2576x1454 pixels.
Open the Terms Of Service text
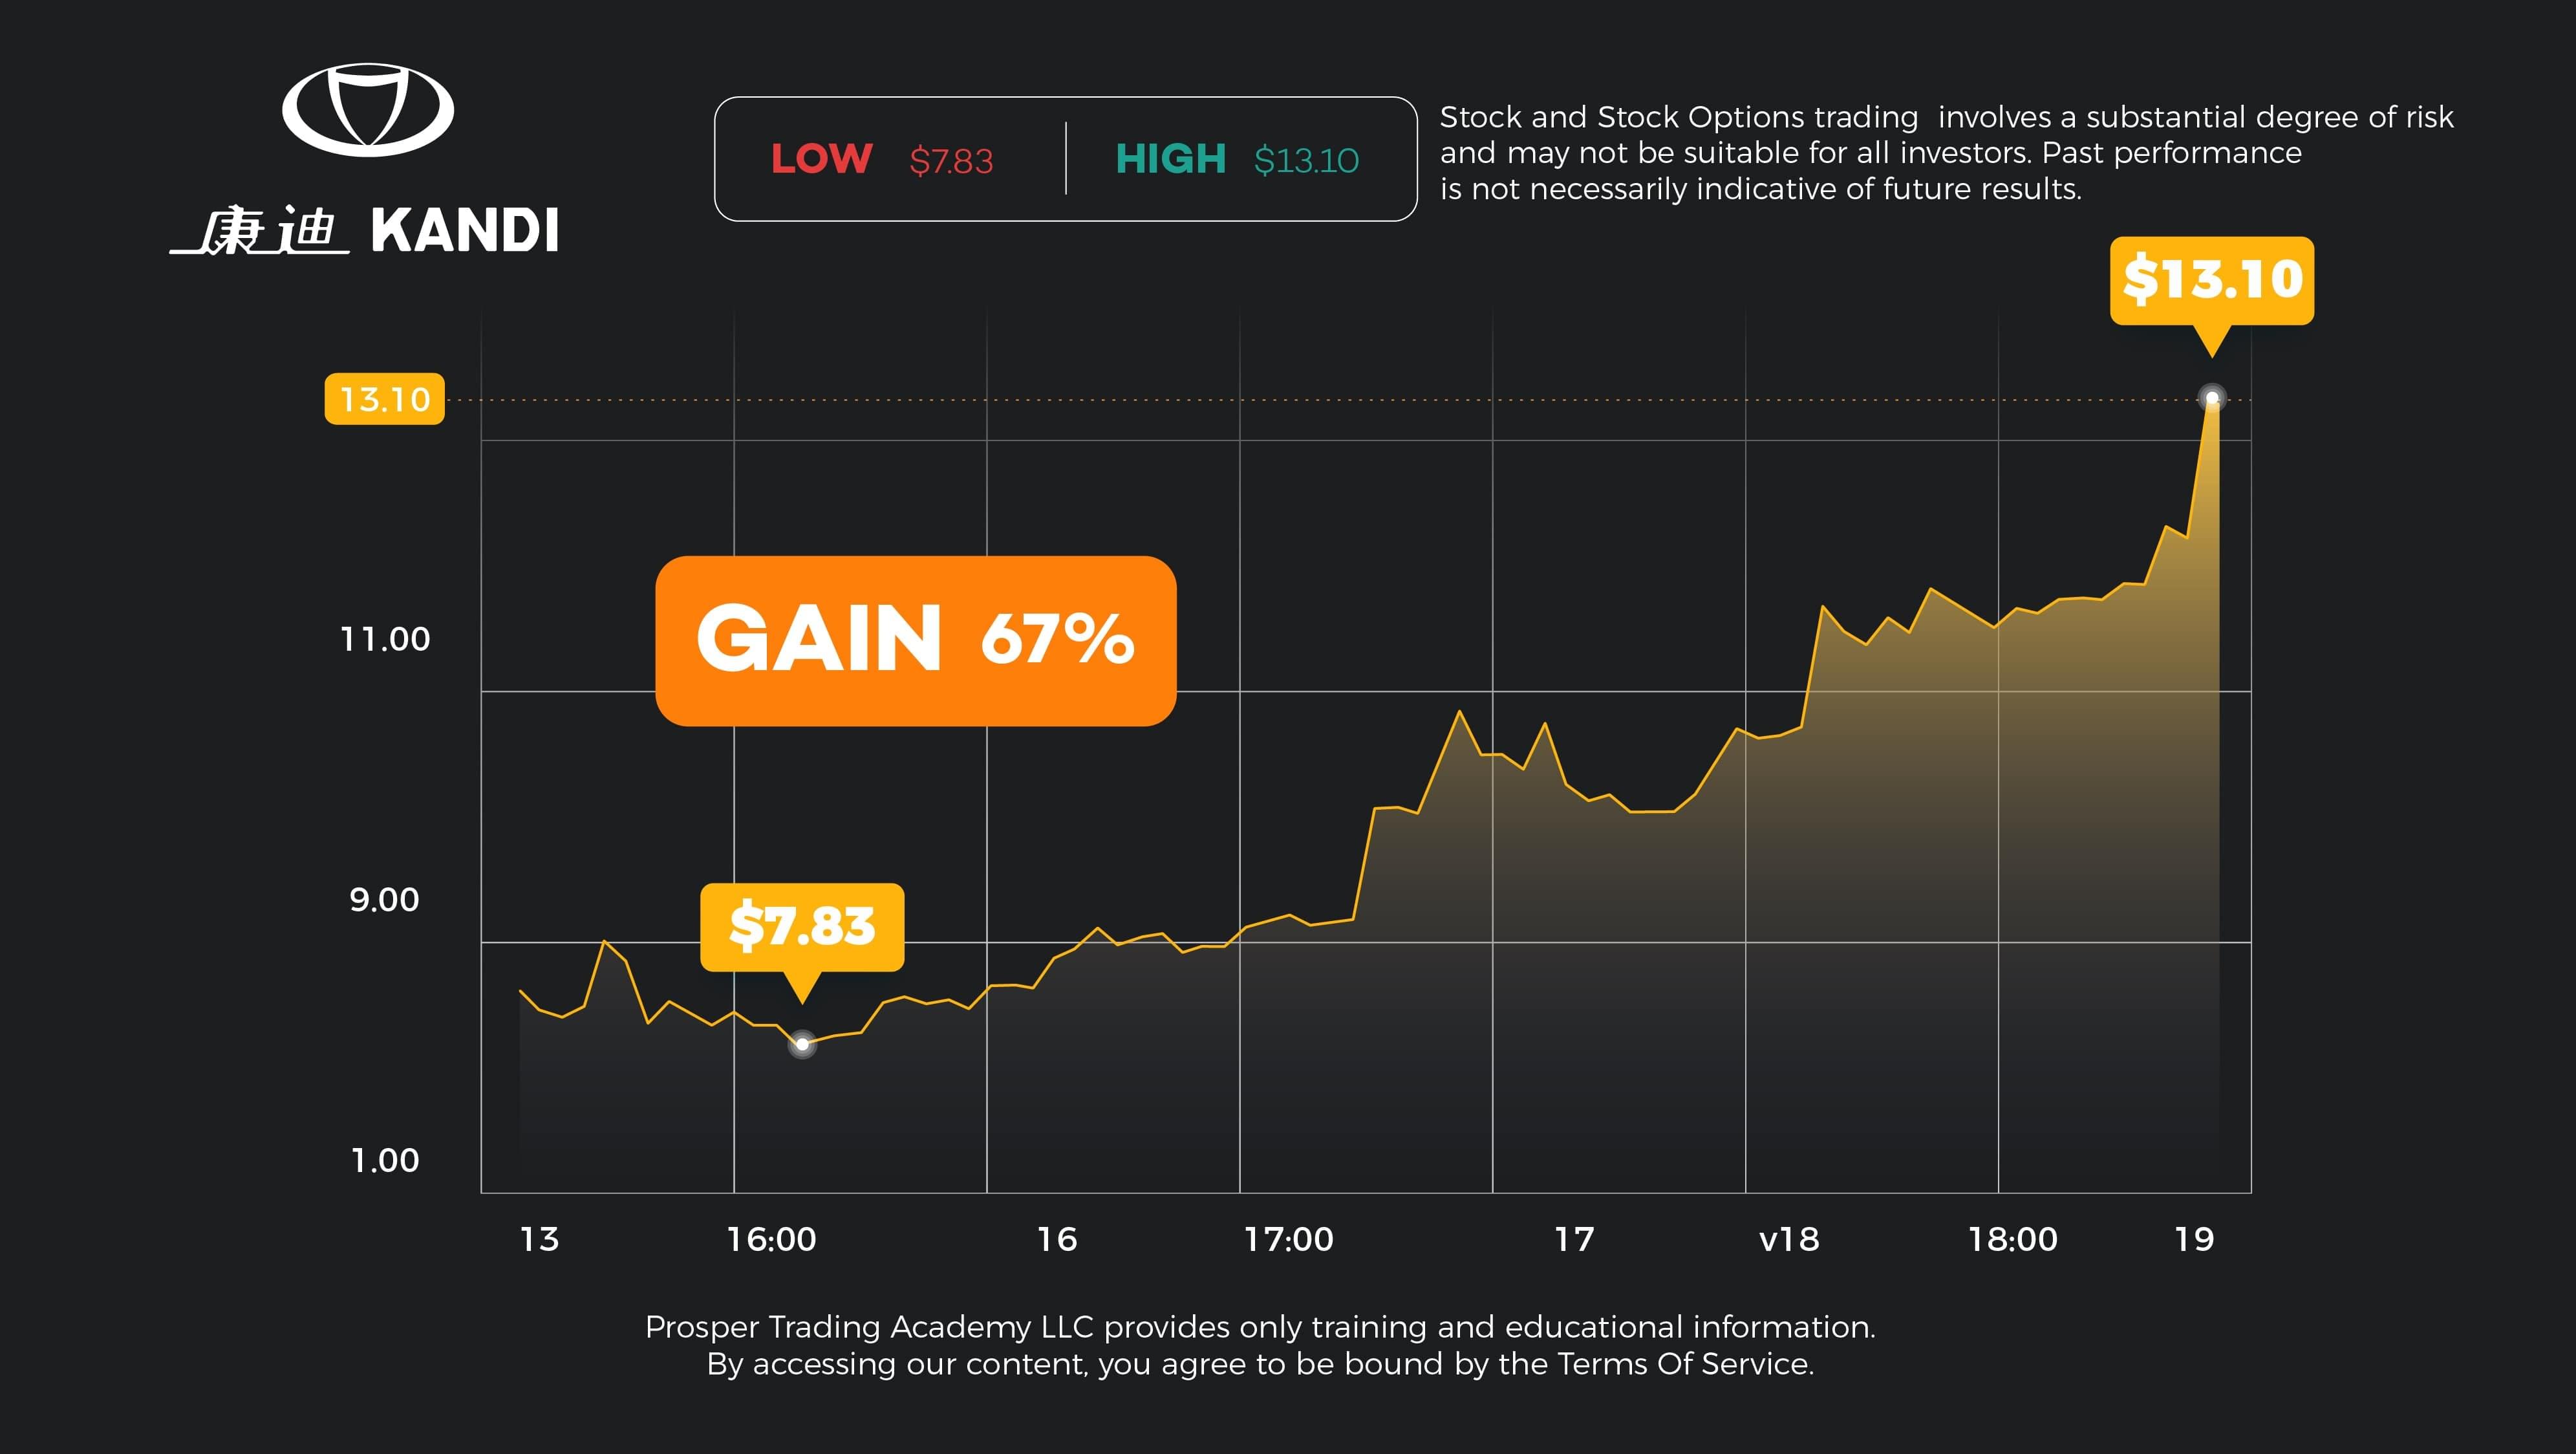point(1684,1364)
